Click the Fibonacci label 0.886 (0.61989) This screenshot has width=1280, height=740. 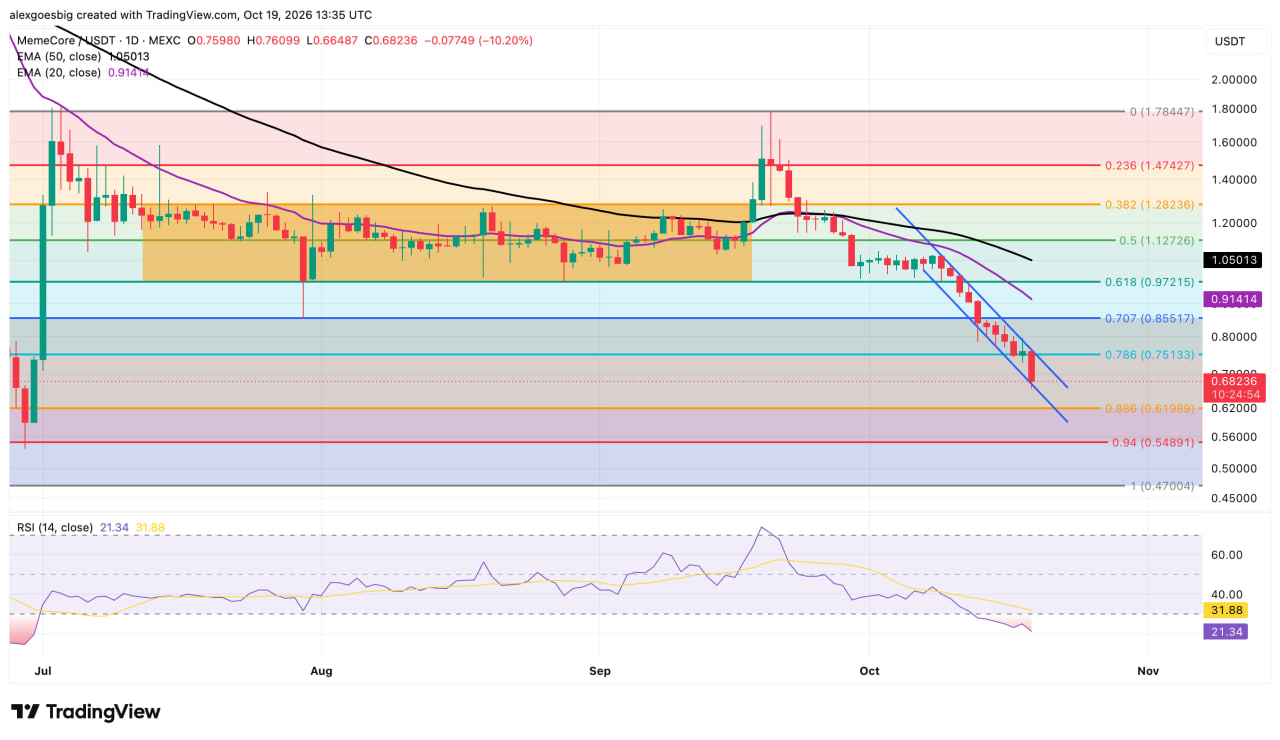click(1149, 408)
